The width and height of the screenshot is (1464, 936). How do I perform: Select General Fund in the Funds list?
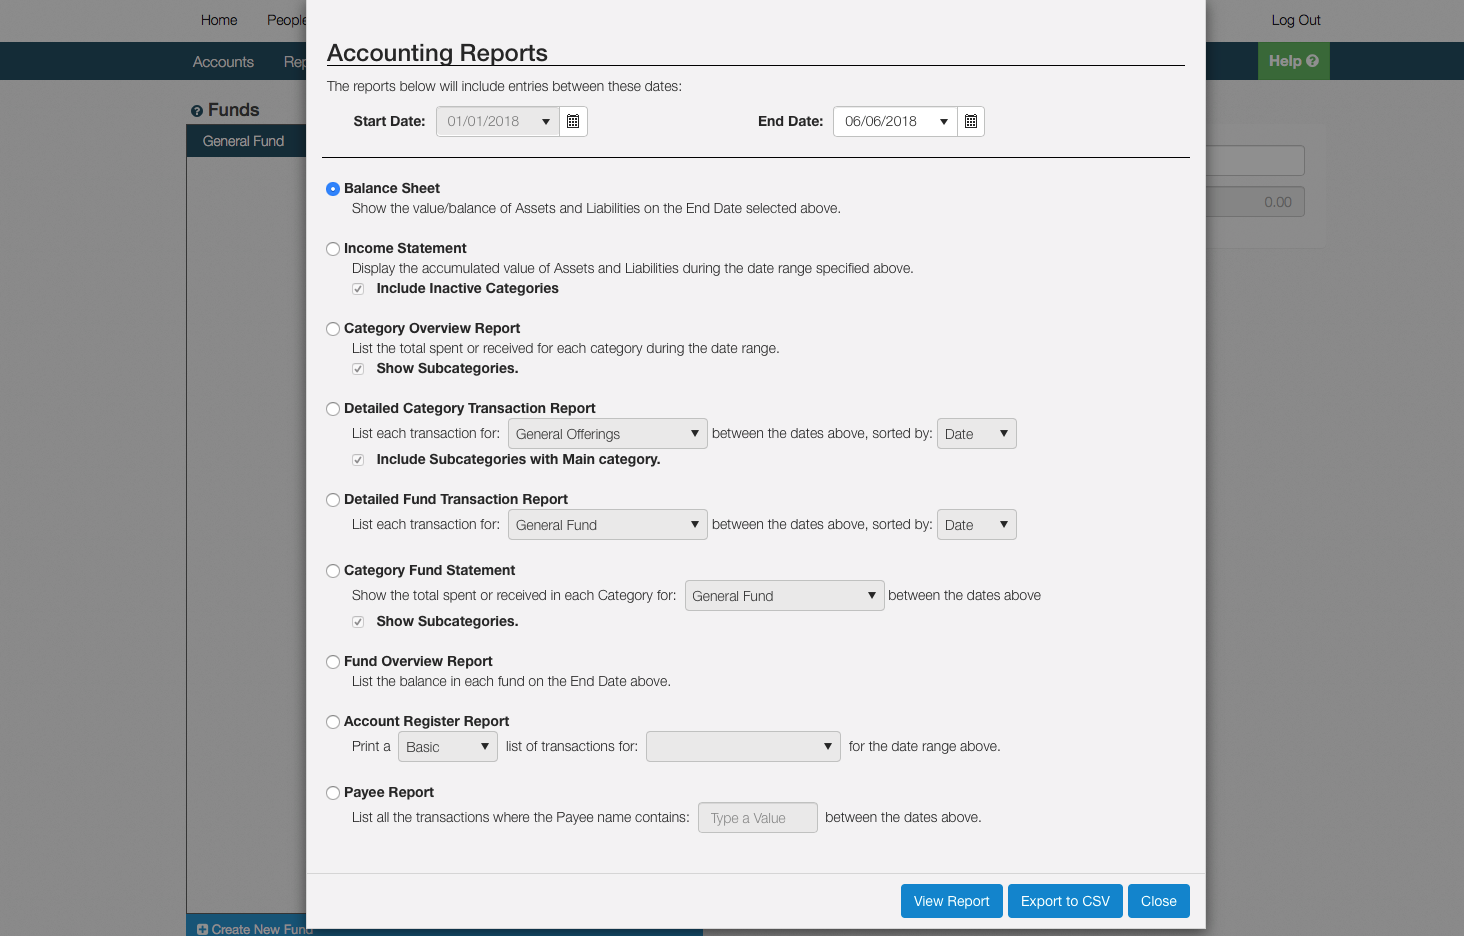pos(243,141)
